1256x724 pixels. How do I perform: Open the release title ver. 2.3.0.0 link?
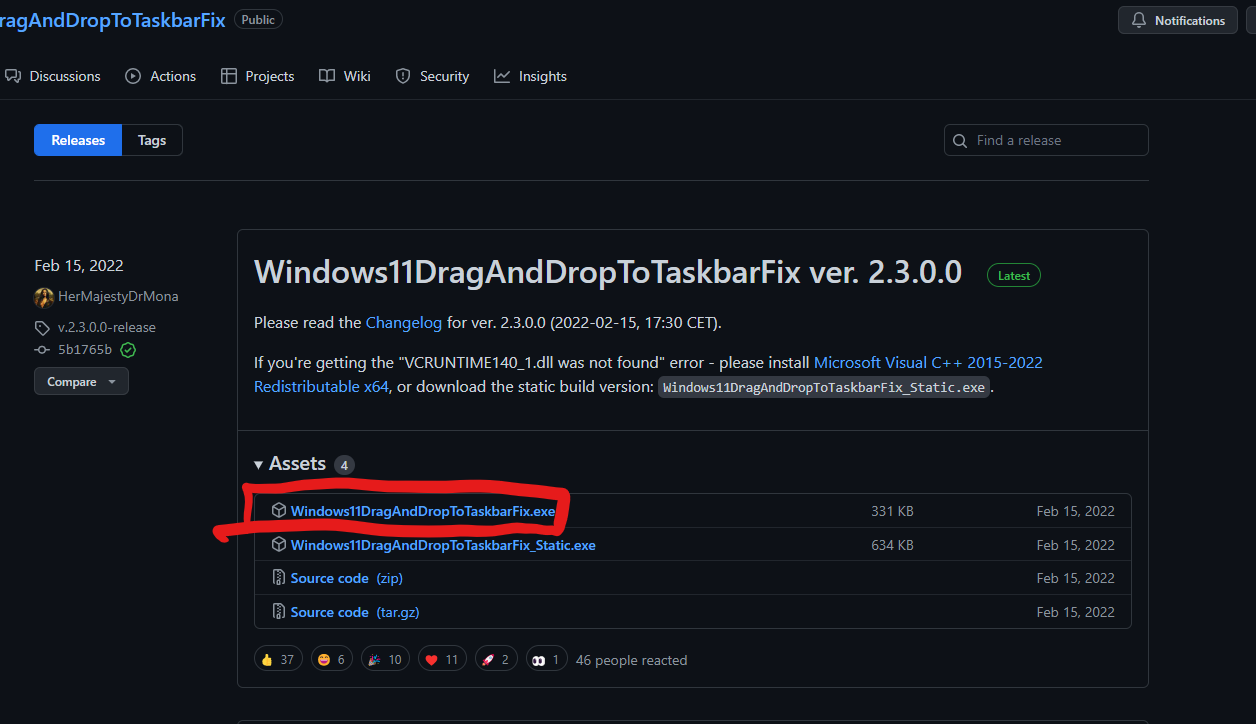(608, 272)
